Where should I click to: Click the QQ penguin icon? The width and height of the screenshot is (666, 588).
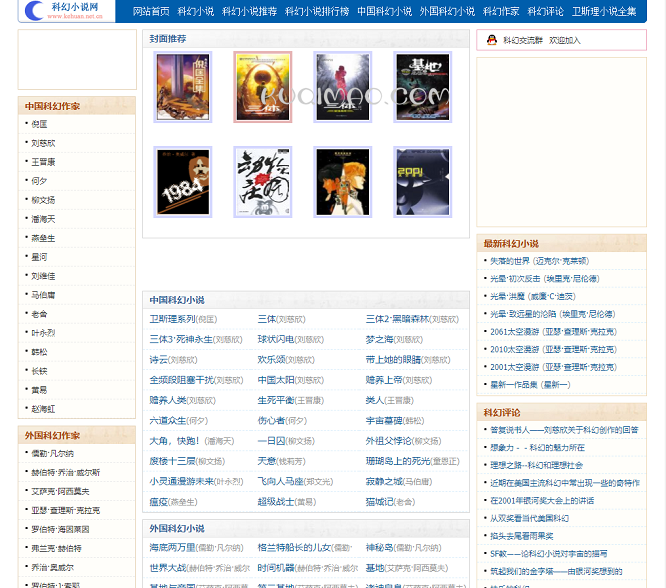[491, 40]
